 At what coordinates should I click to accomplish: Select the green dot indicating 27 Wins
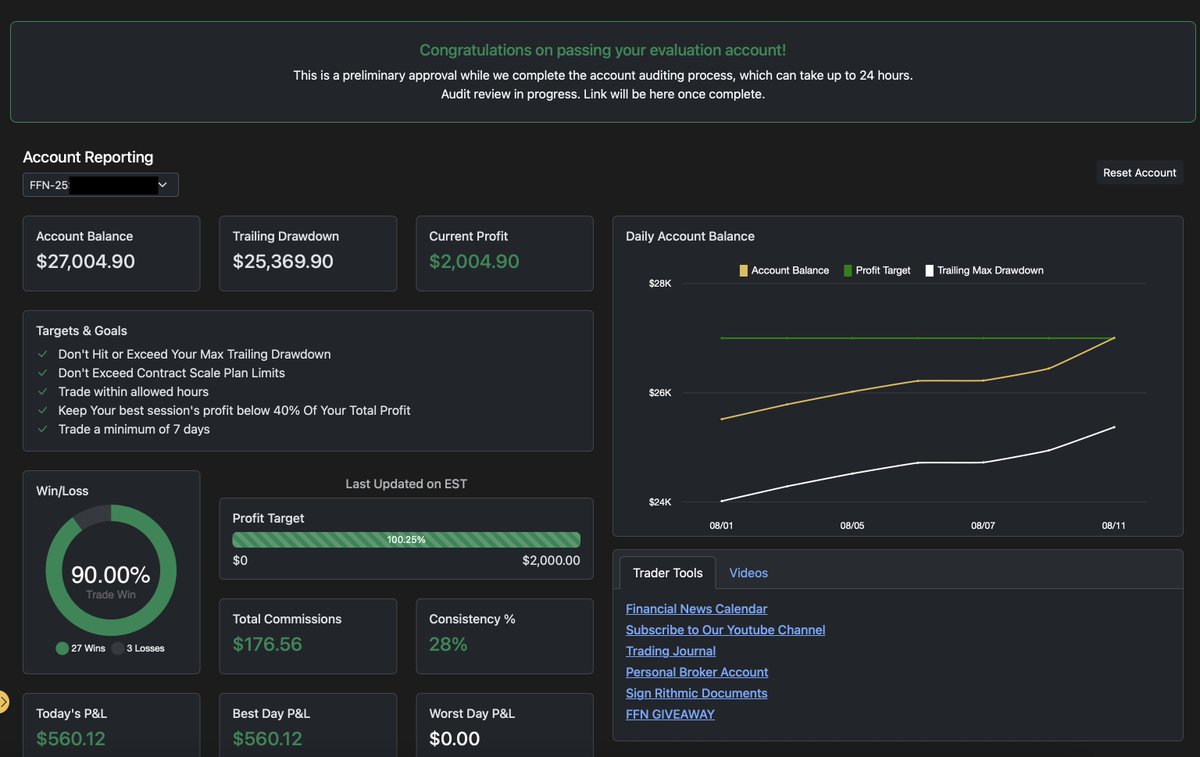[x=62, y=648]
